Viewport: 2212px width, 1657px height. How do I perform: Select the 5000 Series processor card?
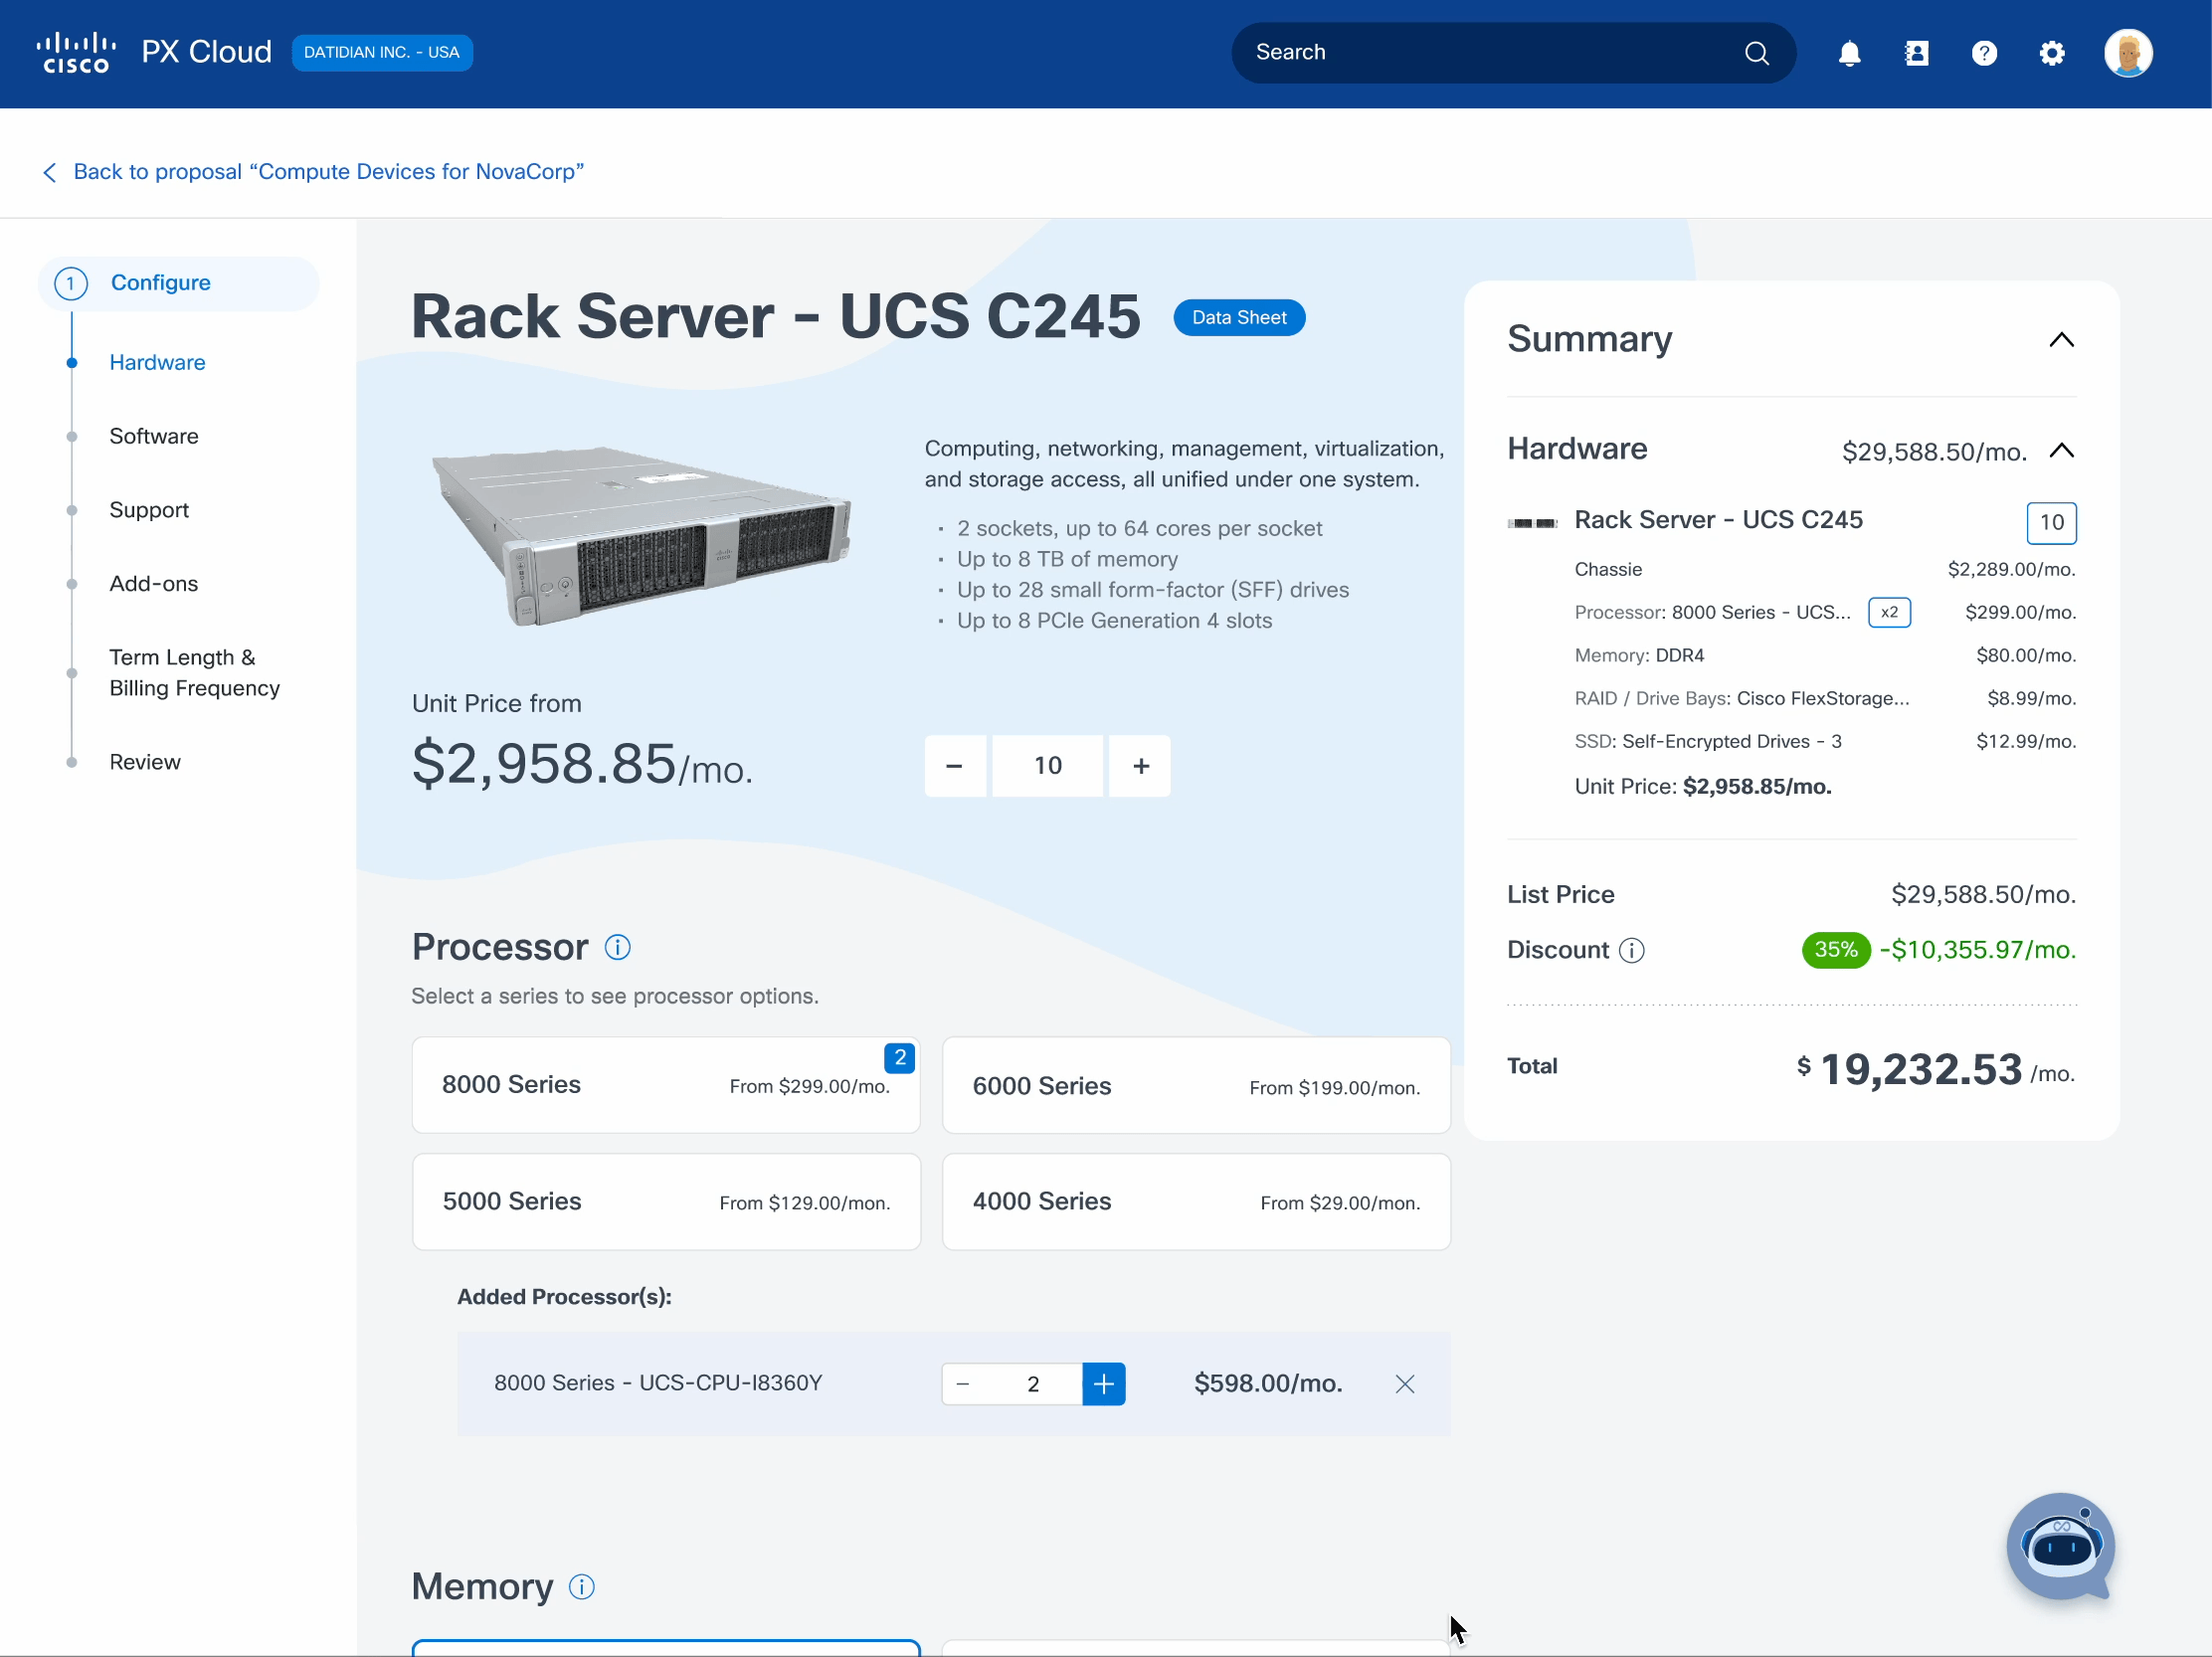666,1202
